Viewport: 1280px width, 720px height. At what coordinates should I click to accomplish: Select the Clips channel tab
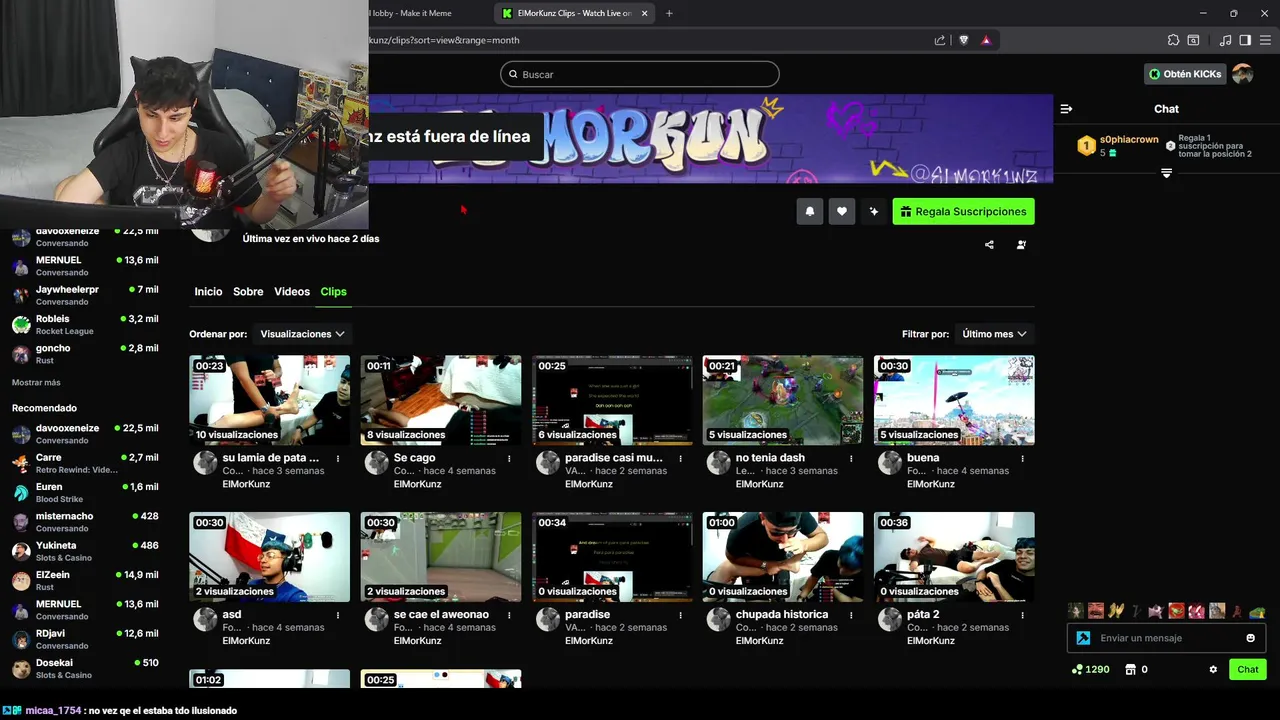pyautogui.click(x=333, y=292)
